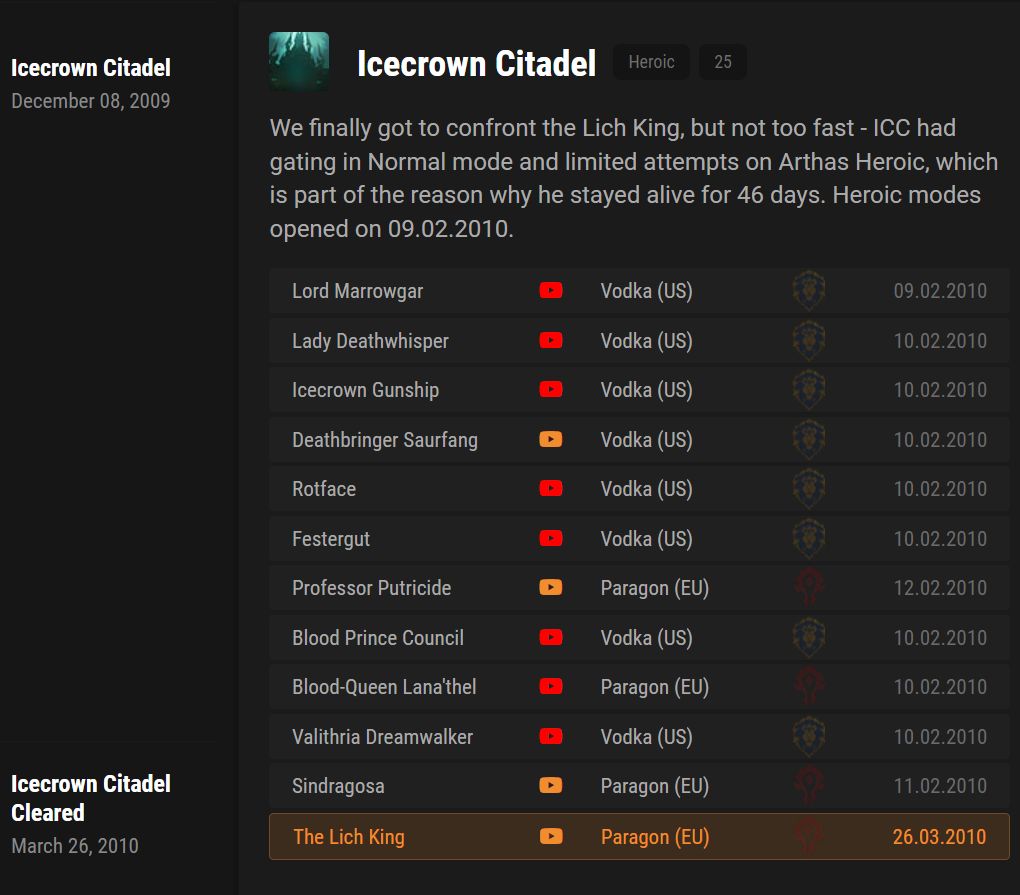Click Vodka (US) guild on Festergut row
Viewport: 1020px width, 895px height.
[646, 539]
